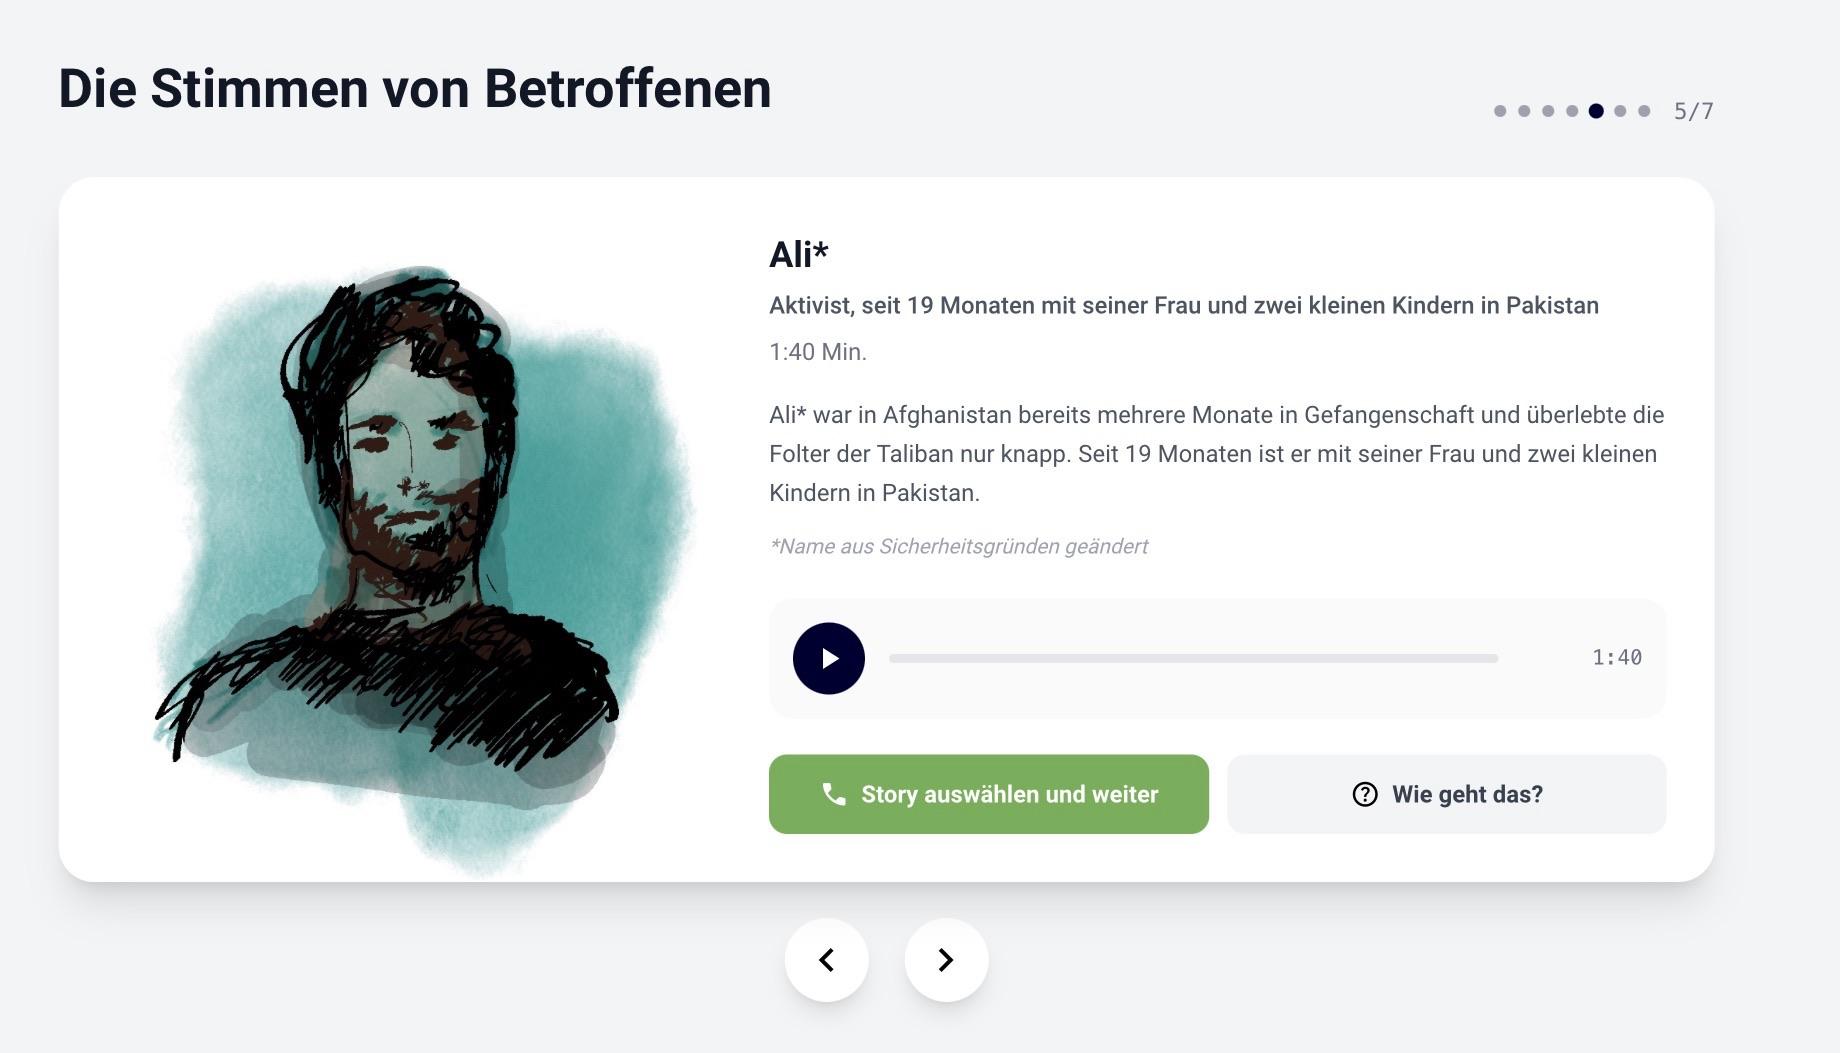Select the active fifth pagination dot
This screenshot has height=1053, width=1840.
(x=1596, y=111)
